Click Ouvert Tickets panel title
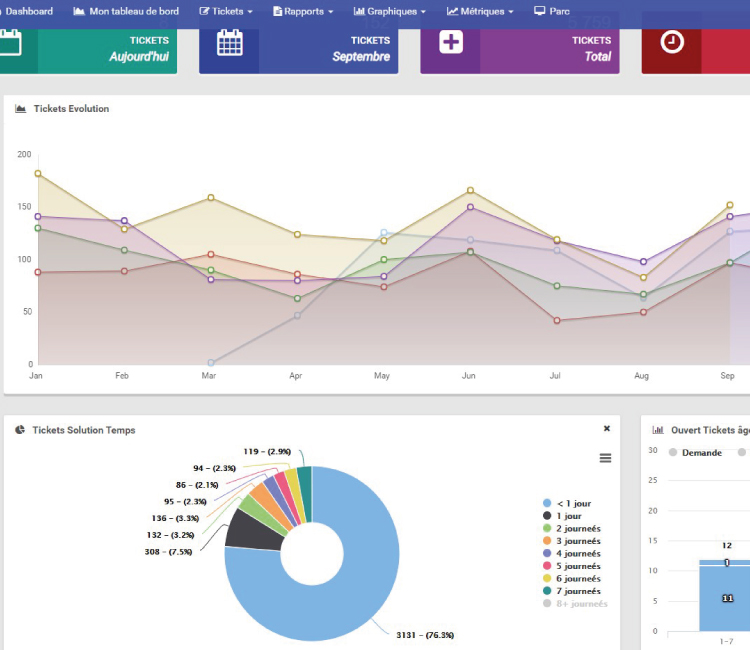The width and height of the screenshot is (750, 650). (x=710, y=430)
